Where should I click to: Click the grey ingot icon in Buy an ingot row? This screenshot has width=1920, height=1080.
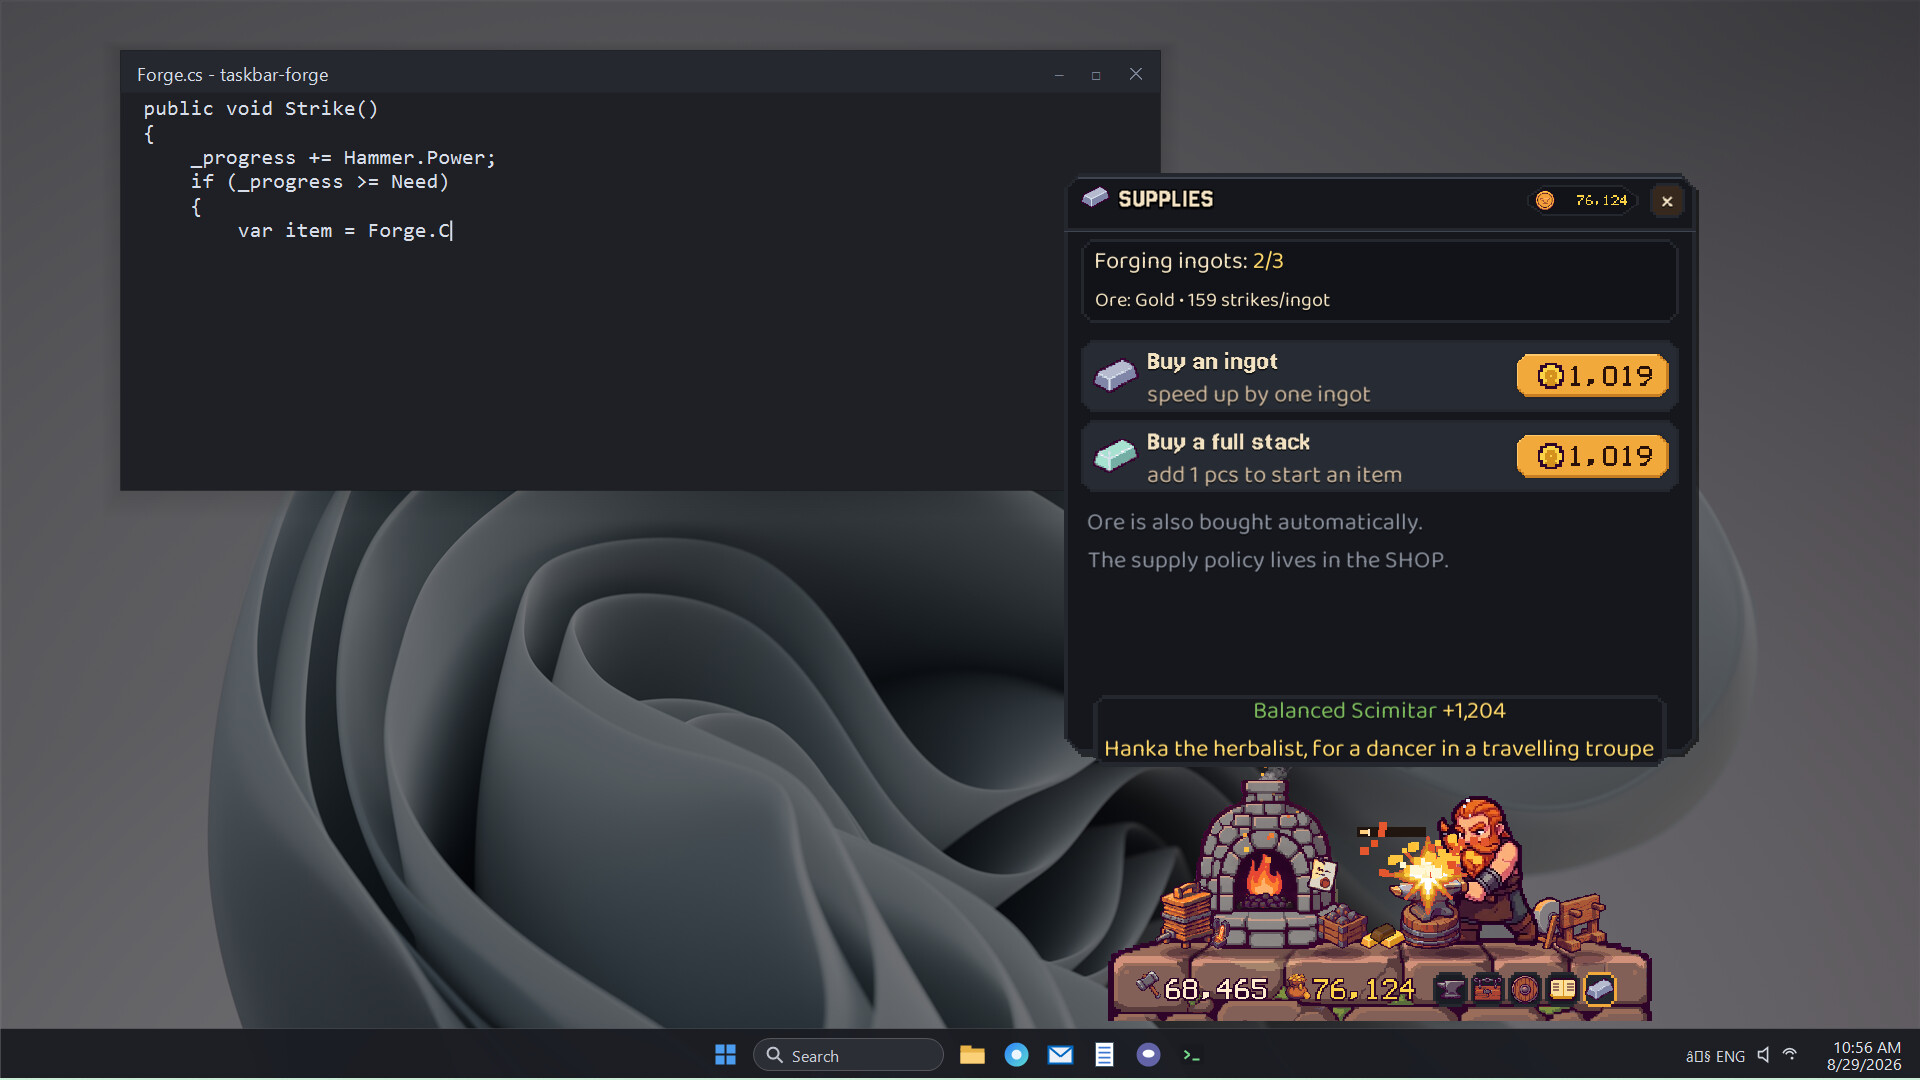(1115, 376)
